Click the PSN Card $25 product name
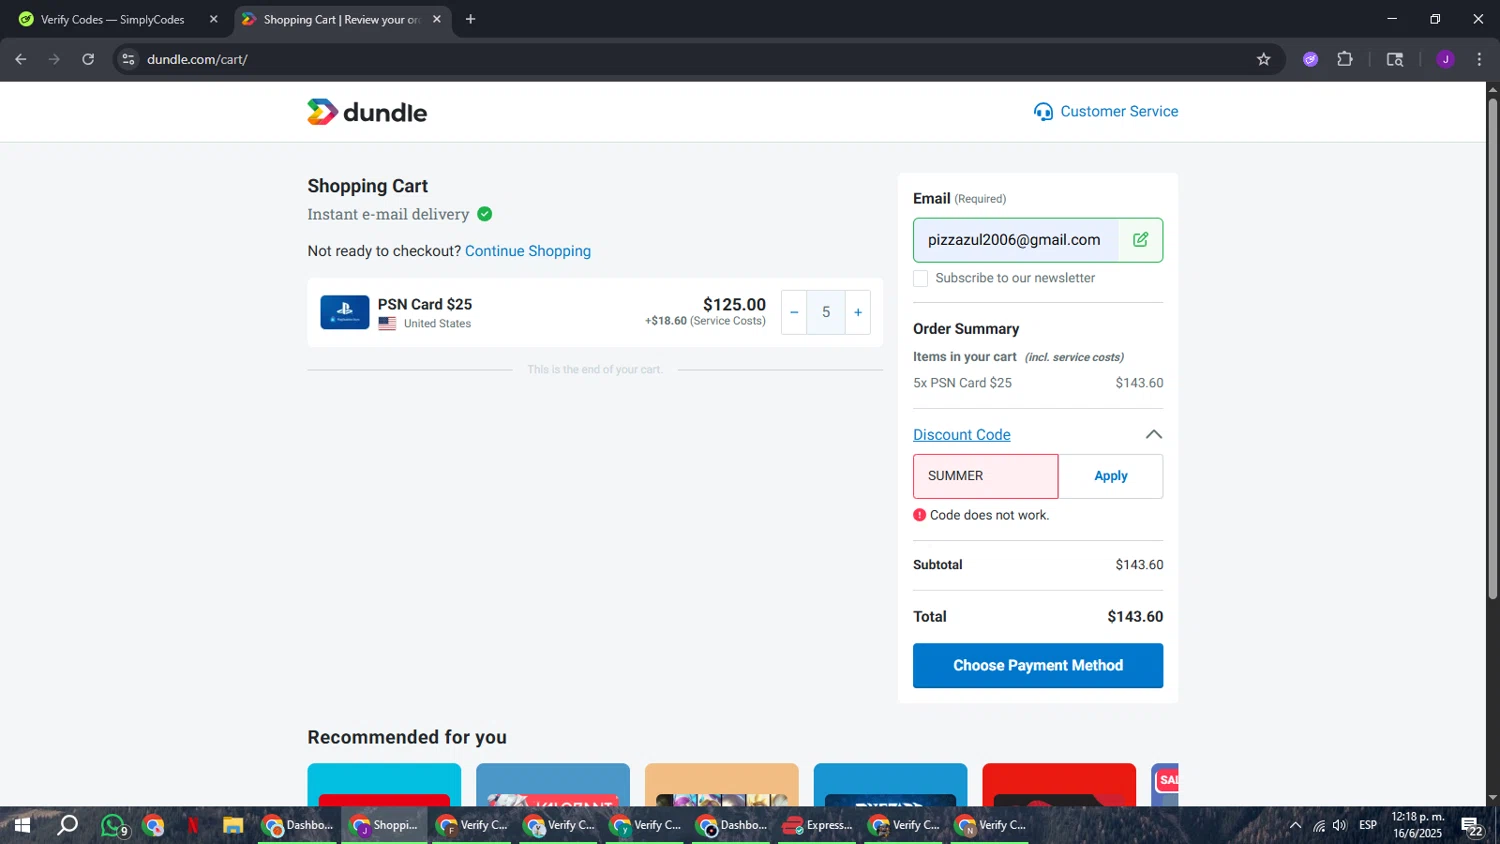 425,304
